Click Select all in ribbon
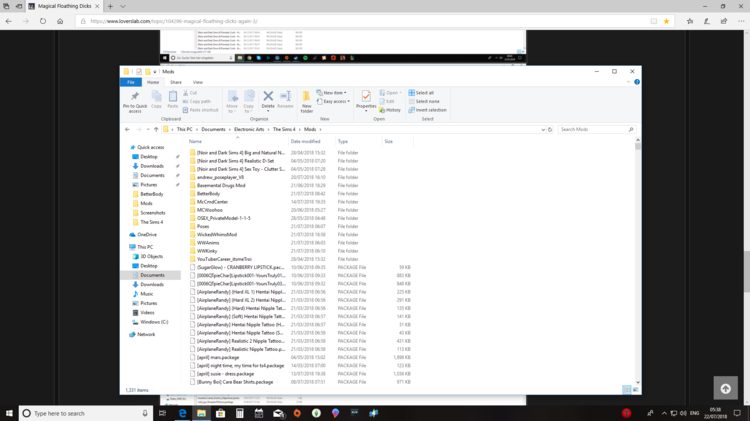The width and height of the screenshot is (750, 421). pyautogui.click(x=421, y=93)
